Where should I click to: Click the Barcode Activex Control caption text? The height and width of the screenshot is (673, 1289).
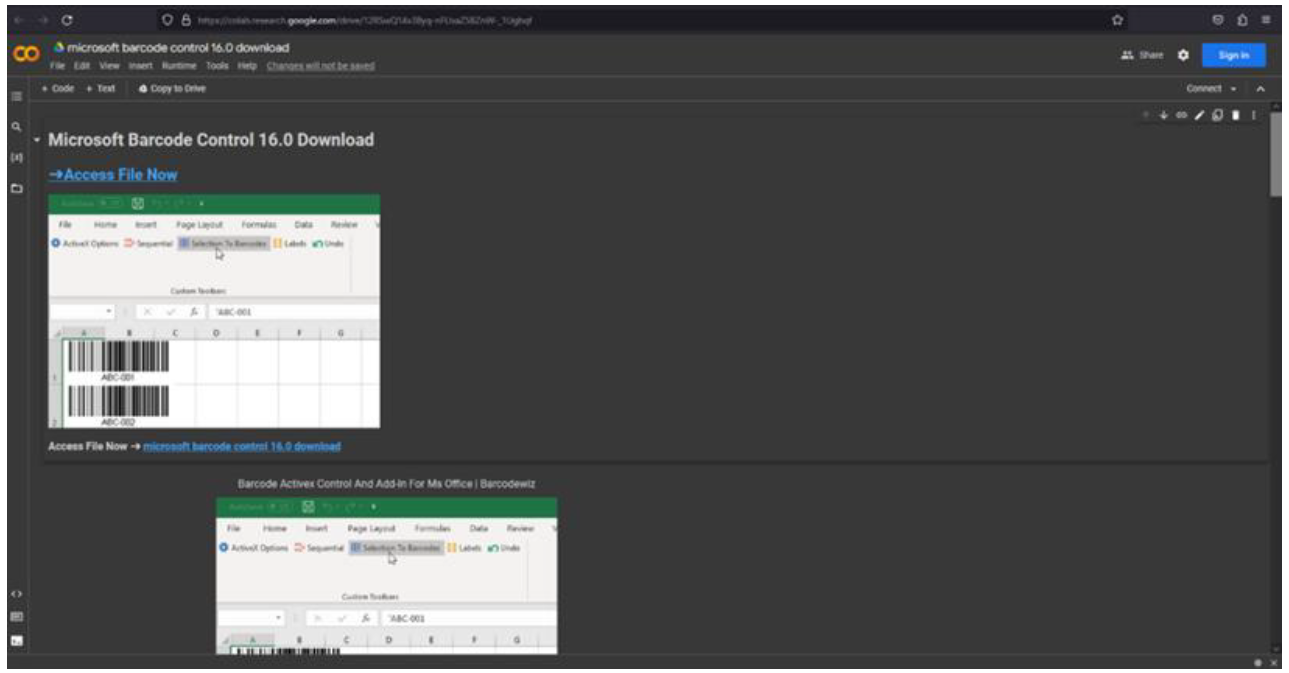[386, 484]
